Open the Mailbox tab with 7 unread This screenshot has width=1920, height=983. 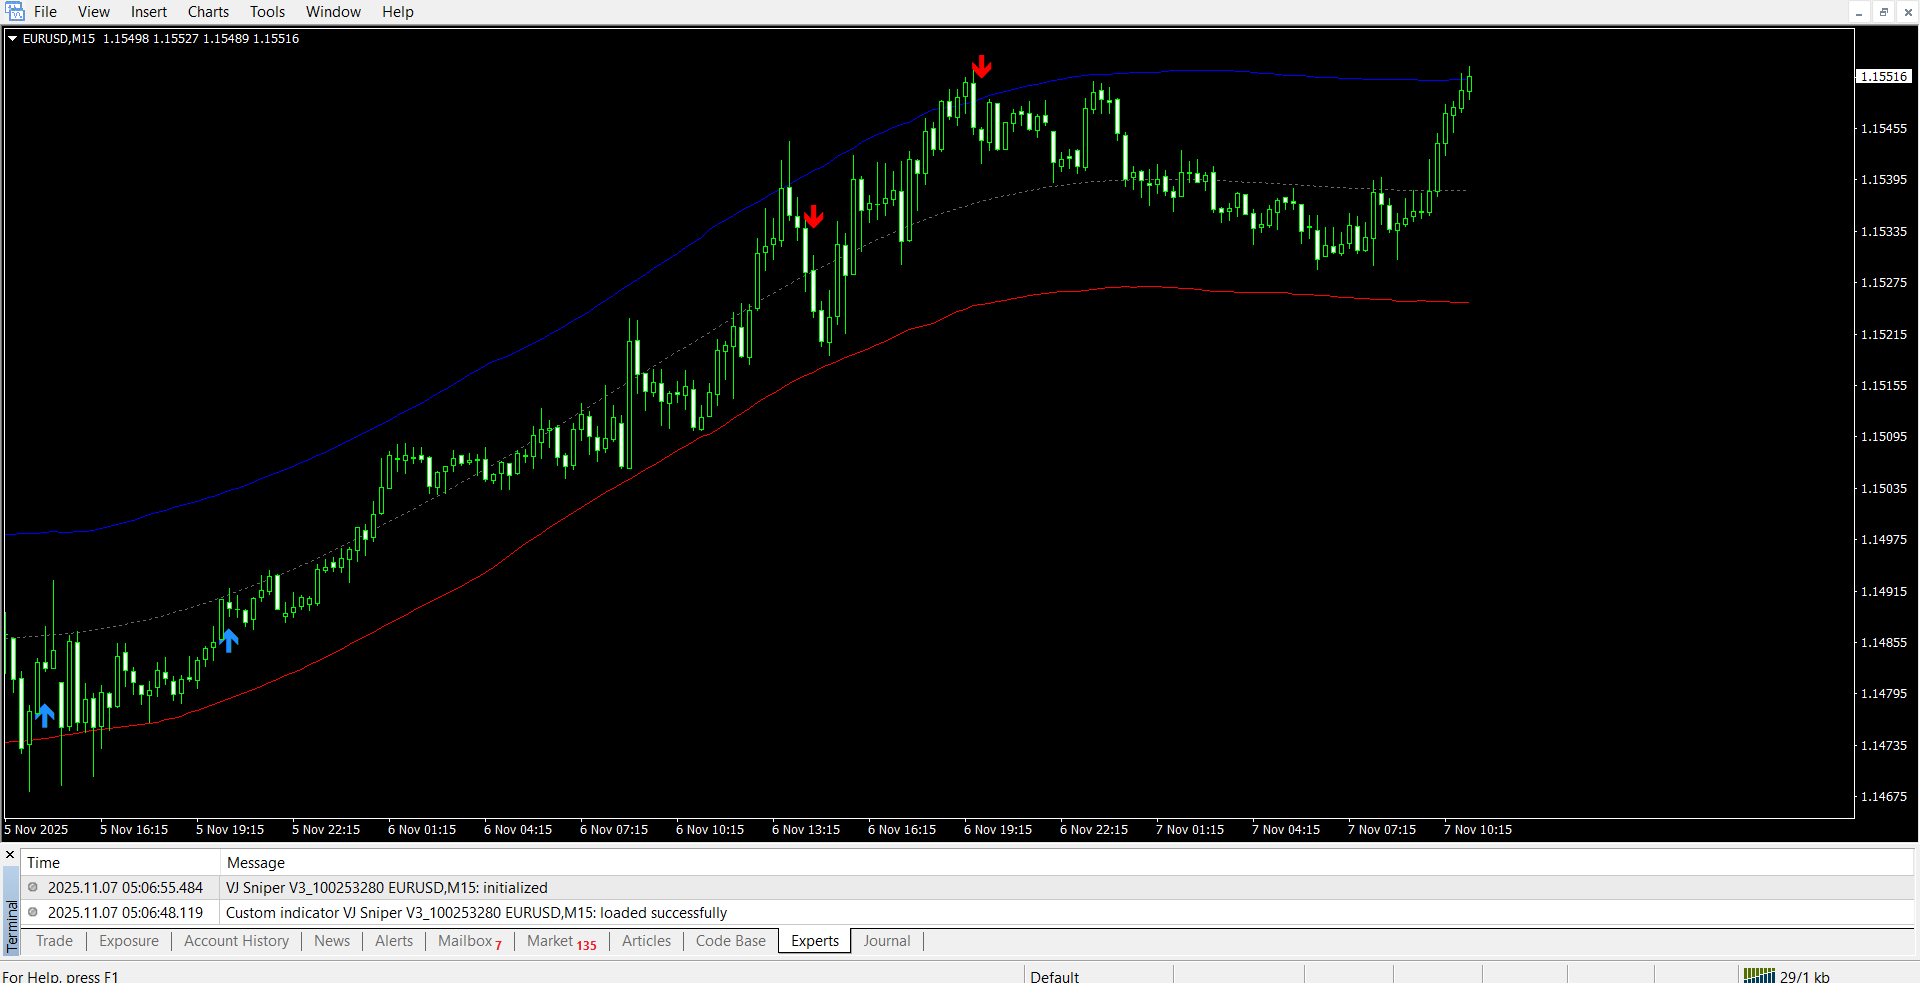click(469, 941)
